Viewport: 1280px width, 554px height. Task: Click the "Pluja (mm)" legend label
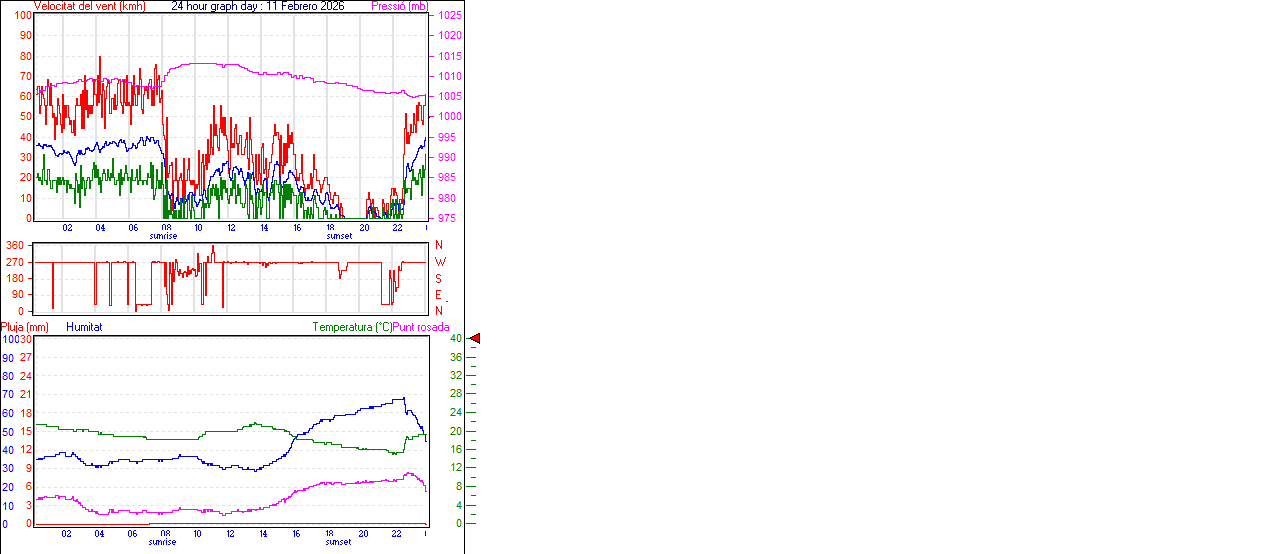[25, 327]
